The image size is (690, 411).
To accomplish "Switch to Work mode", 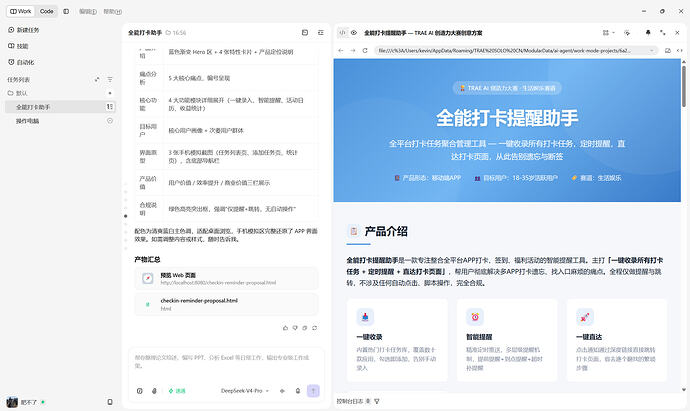I will (x=20, y=11).
